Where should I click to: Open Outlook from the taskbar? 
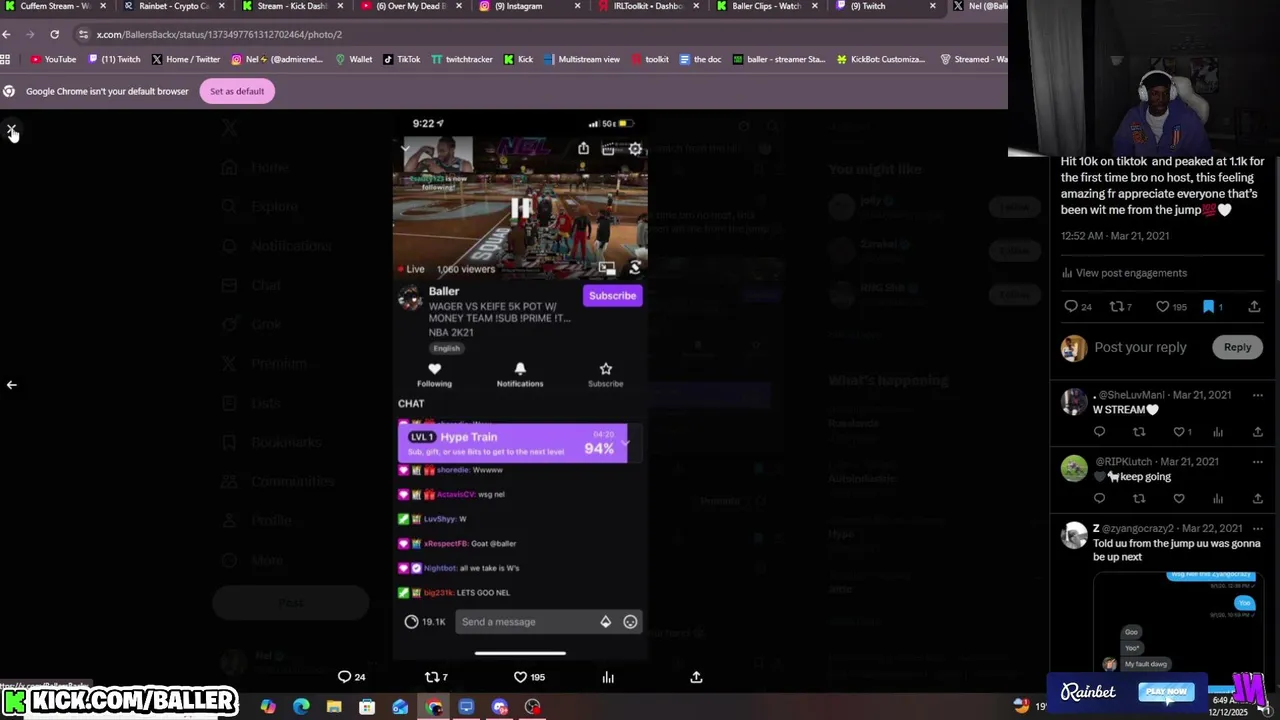tap(400, 707)
